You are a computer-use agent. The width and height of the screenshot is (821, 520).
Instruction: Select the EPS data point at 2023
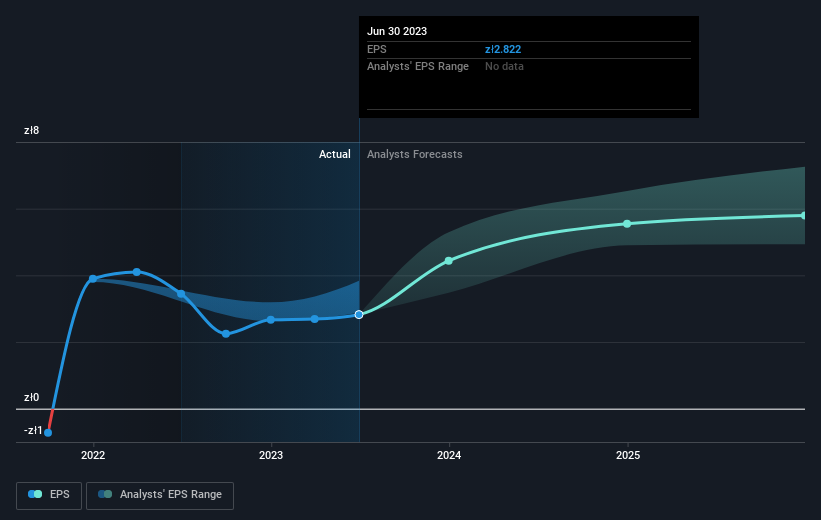[271, 319]
